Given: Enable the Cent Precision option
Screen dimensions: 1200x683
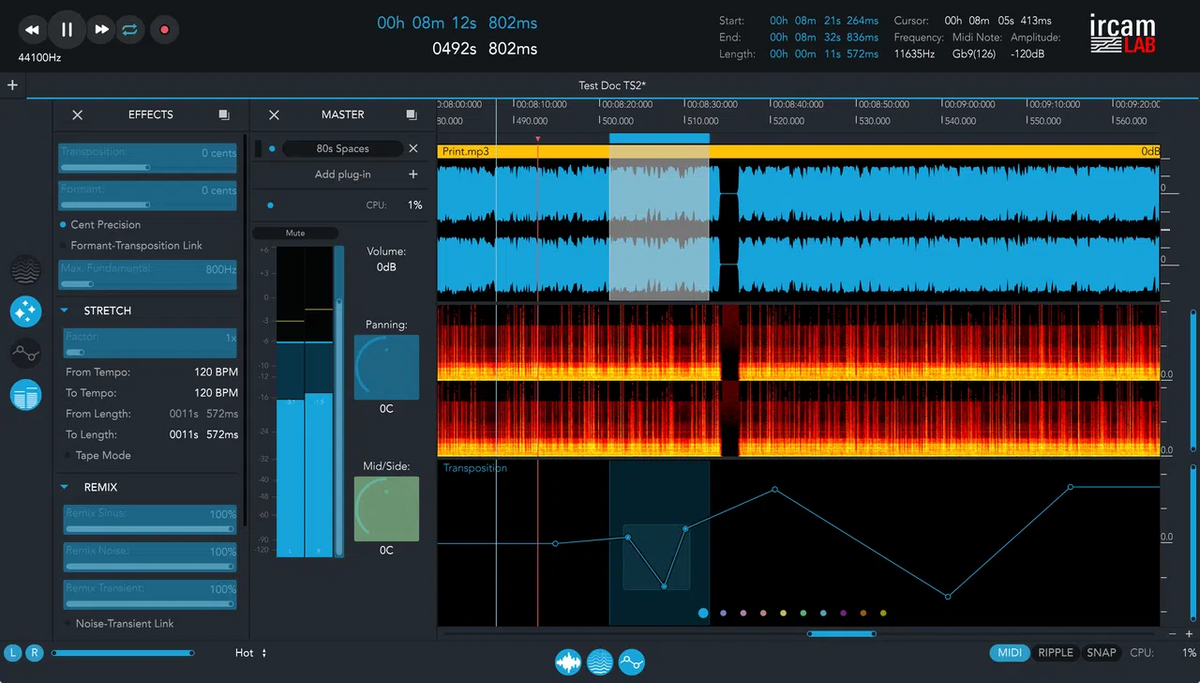Looking at the screenshot, I should pyautogui.click(x=62, y=224).
